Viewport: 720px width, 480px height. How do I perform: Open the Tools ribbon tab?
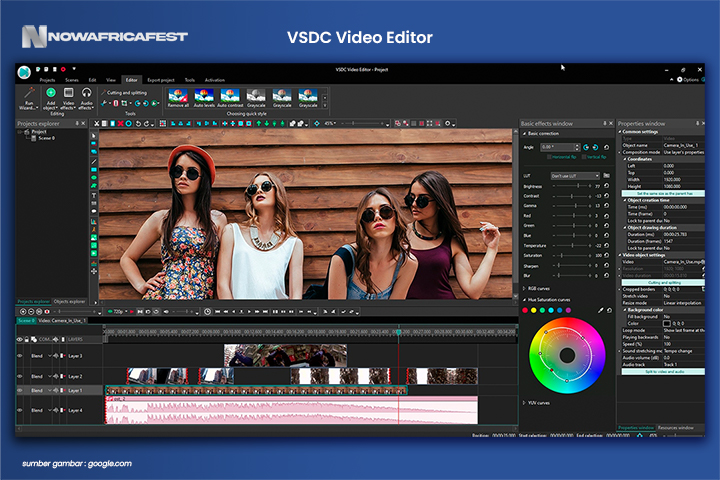[190, 80]
